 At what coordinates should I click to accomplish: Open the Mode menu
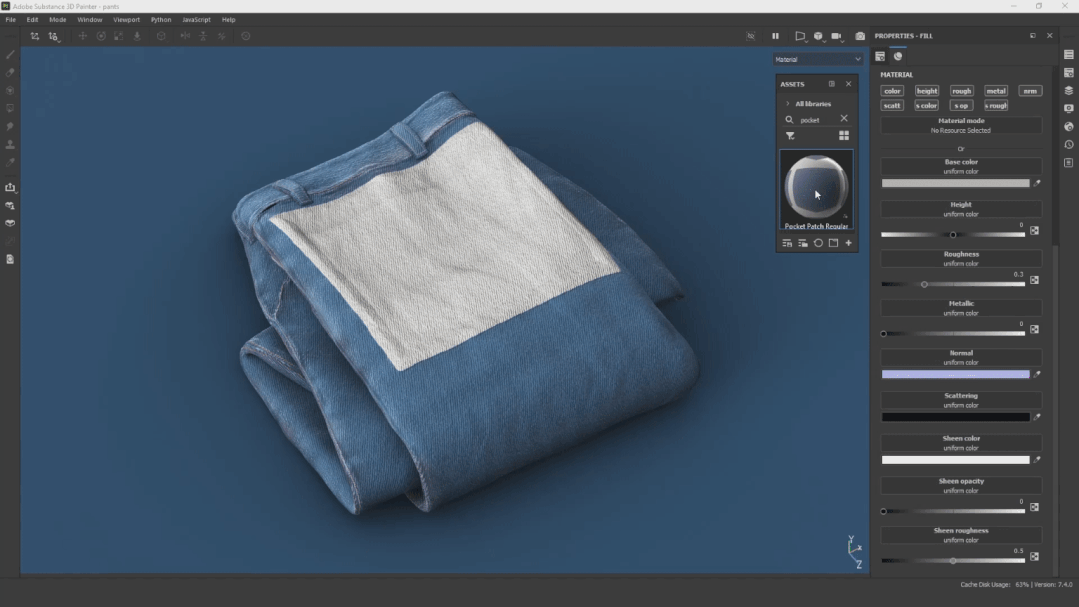click(58, 20)
